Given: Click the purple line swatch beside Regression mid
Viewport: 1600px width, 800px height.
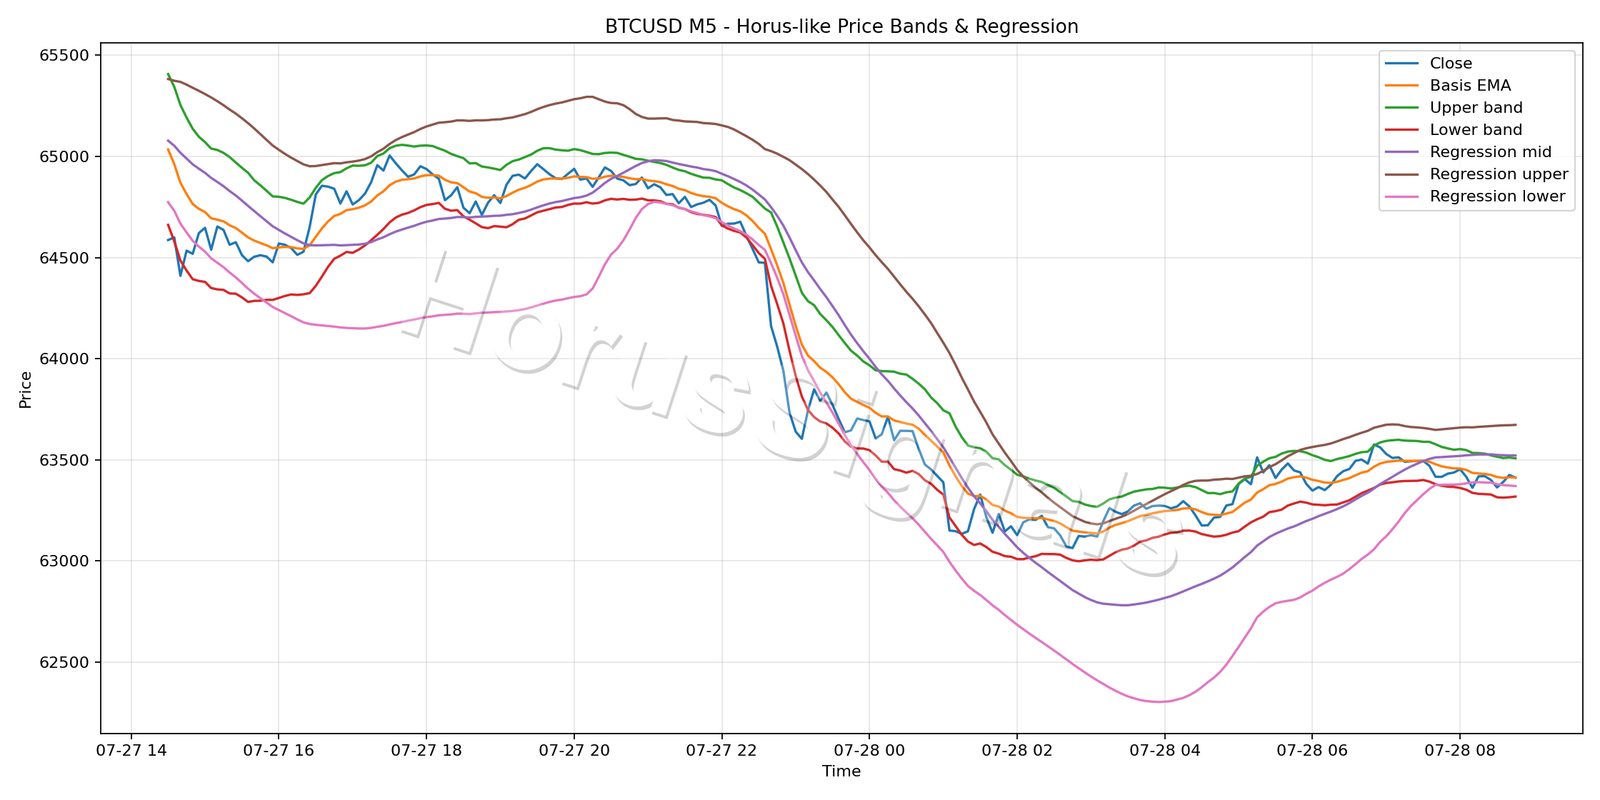Looking at the screenshot, I should (1402, 152).
